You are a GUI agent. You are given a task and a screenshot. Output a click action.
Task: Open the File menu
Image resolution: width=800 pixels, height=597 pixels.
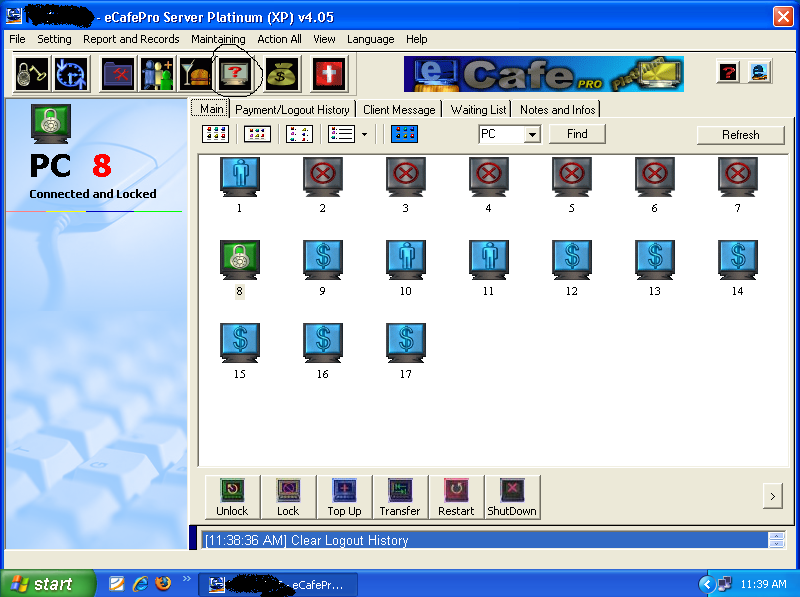[x=17, y=39]
